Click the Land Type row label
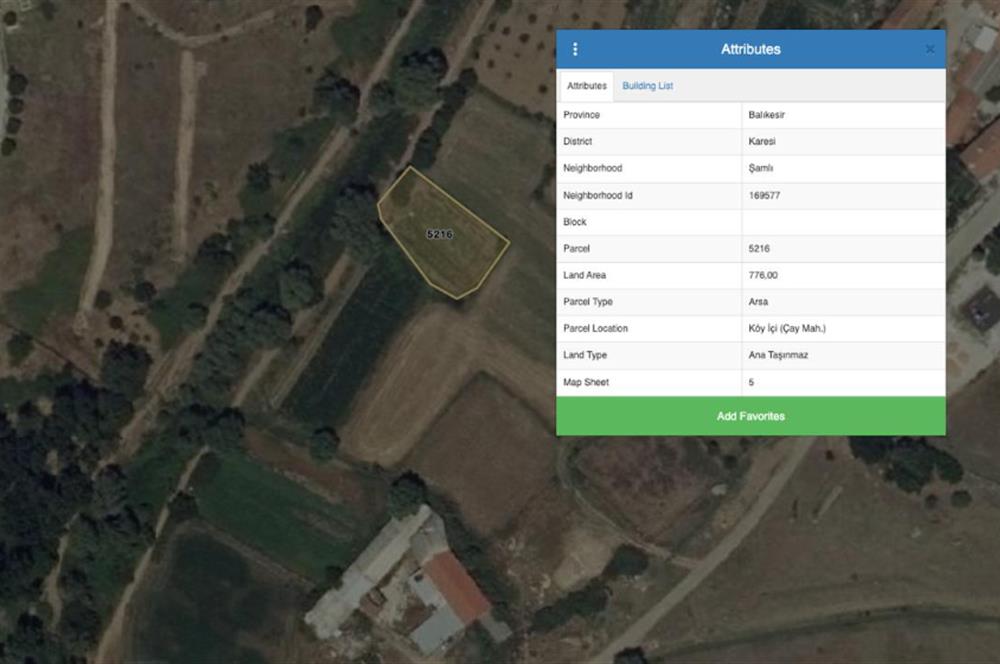The height and width of the screenshot is (664, 1000). pyautogui.click(x=585, y=355)
